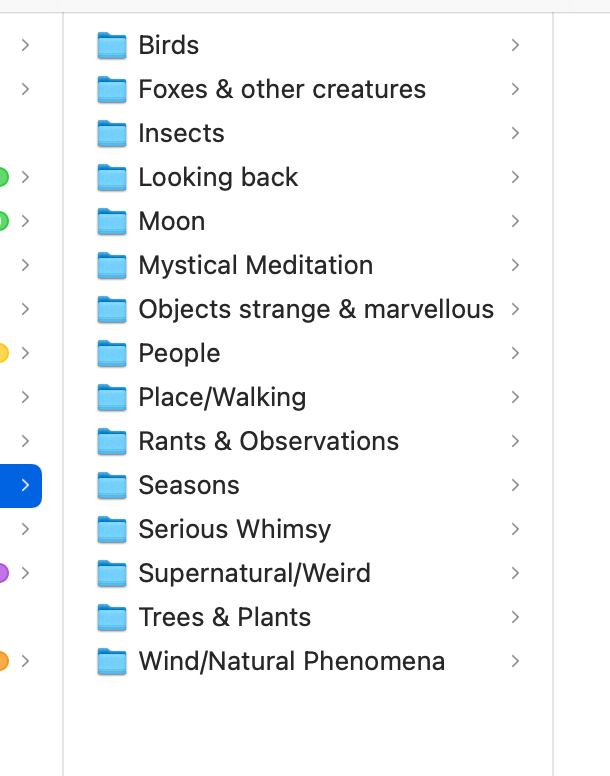Click the Insects folder icon

point(112,133)
